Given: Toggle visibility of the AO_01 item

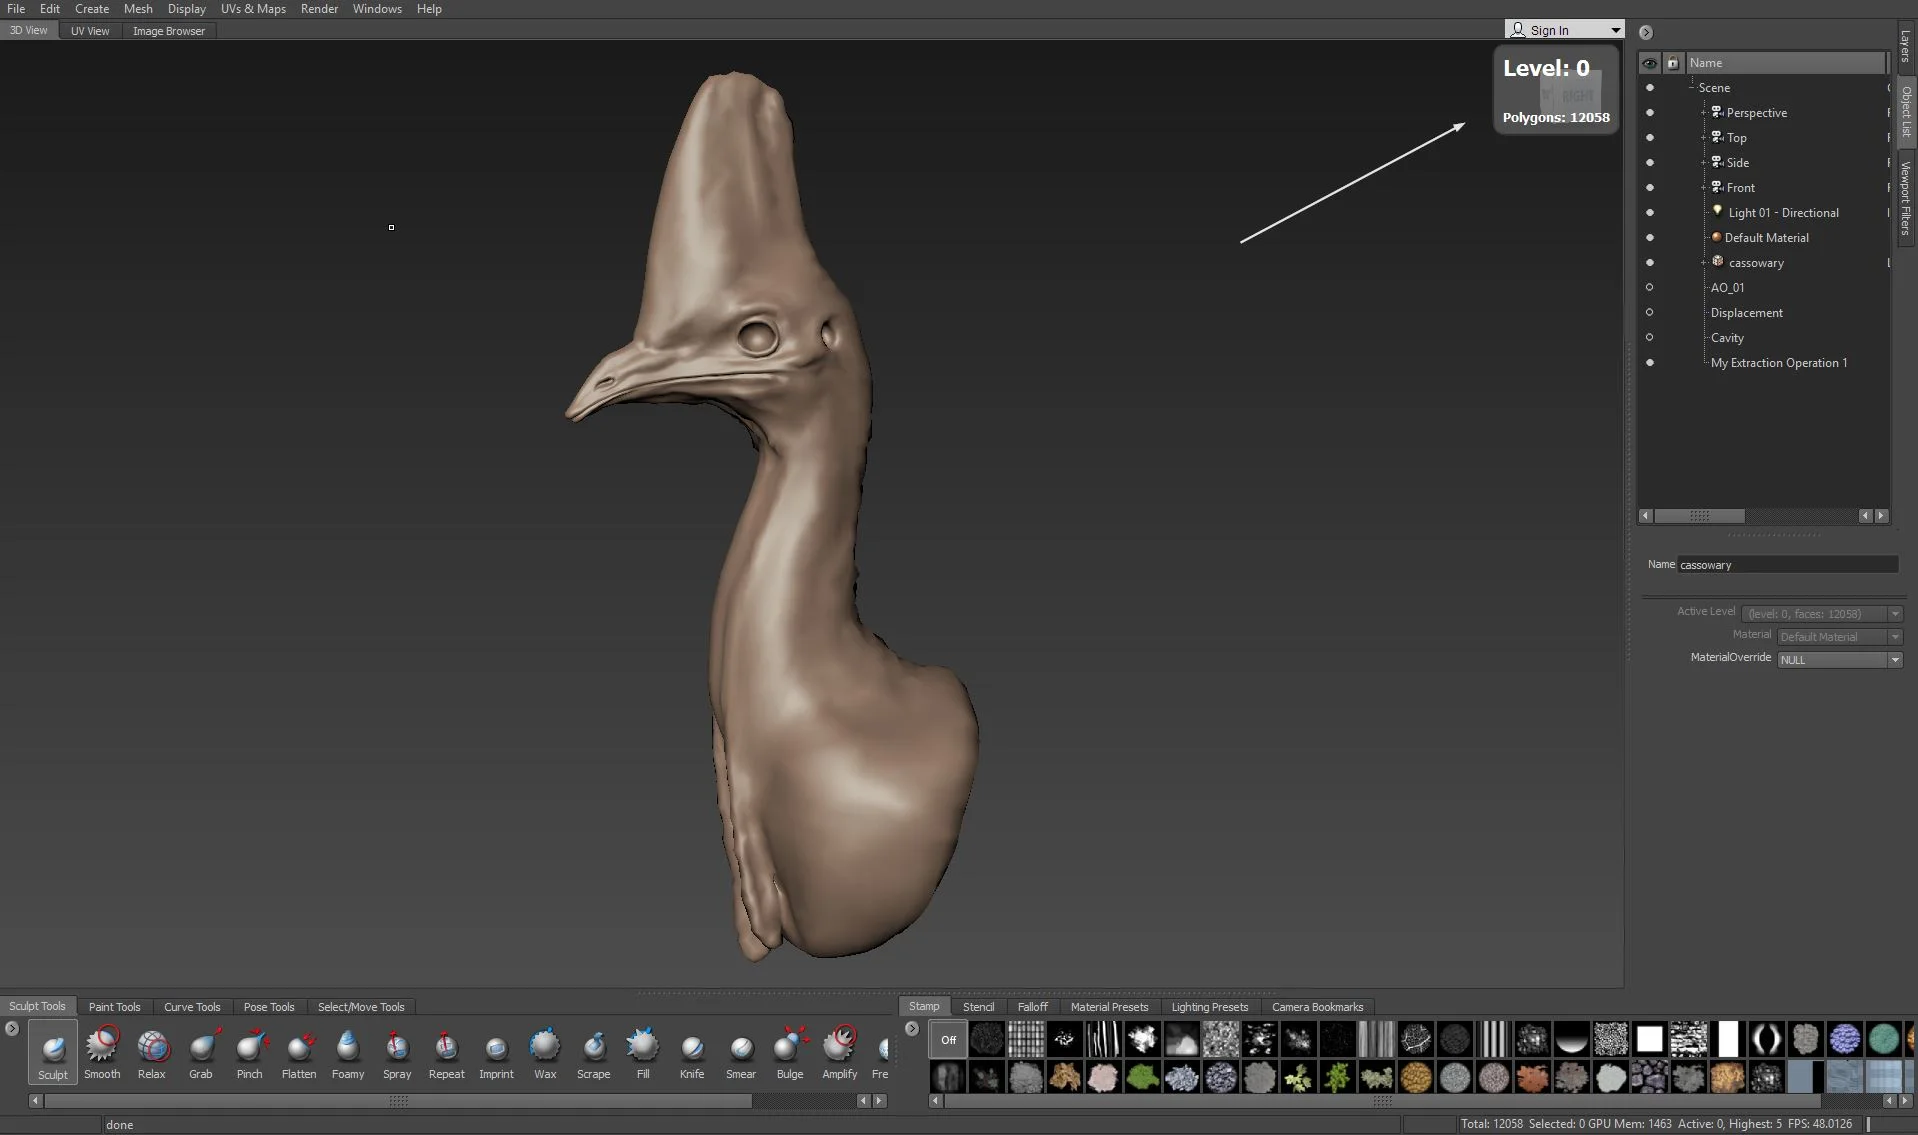Looking at the screenshot, I should click(x=1650, y=288).
